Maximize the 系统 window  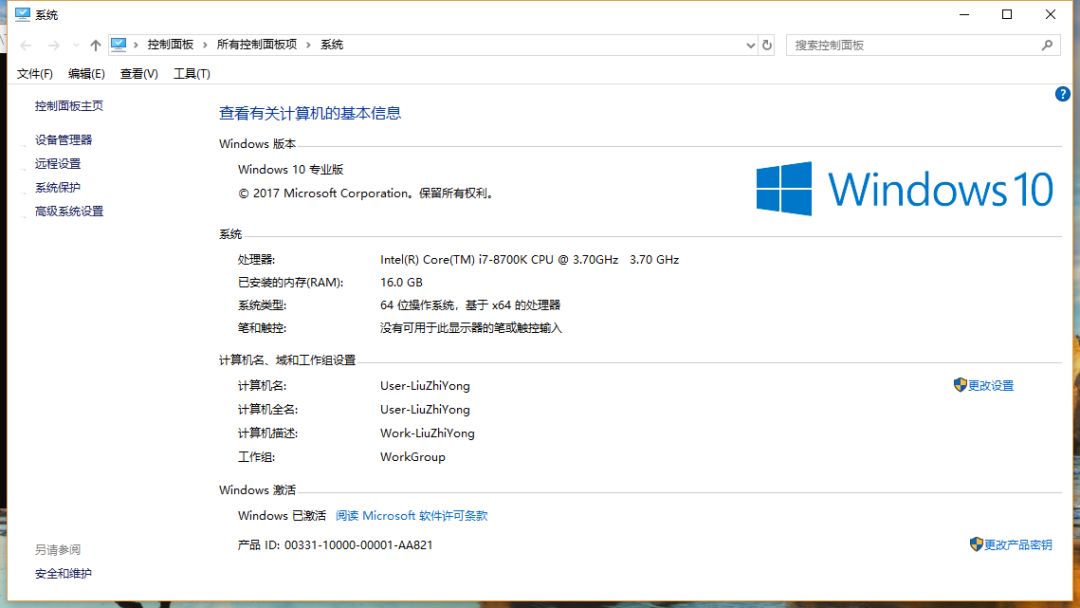click(x=1007, y=14)
